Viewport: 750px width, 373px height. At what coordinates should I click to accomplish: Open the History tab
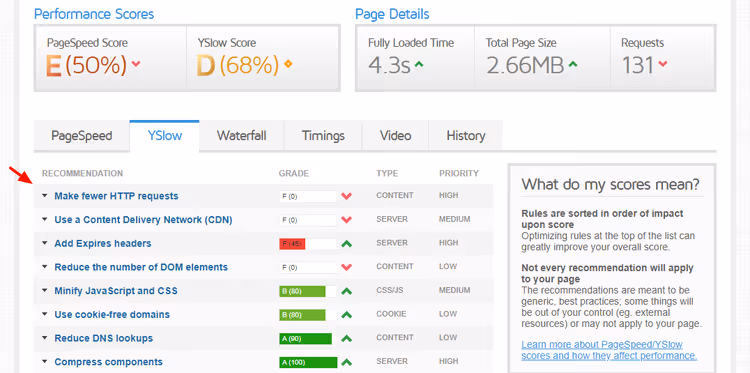click(x=466, y=136)
